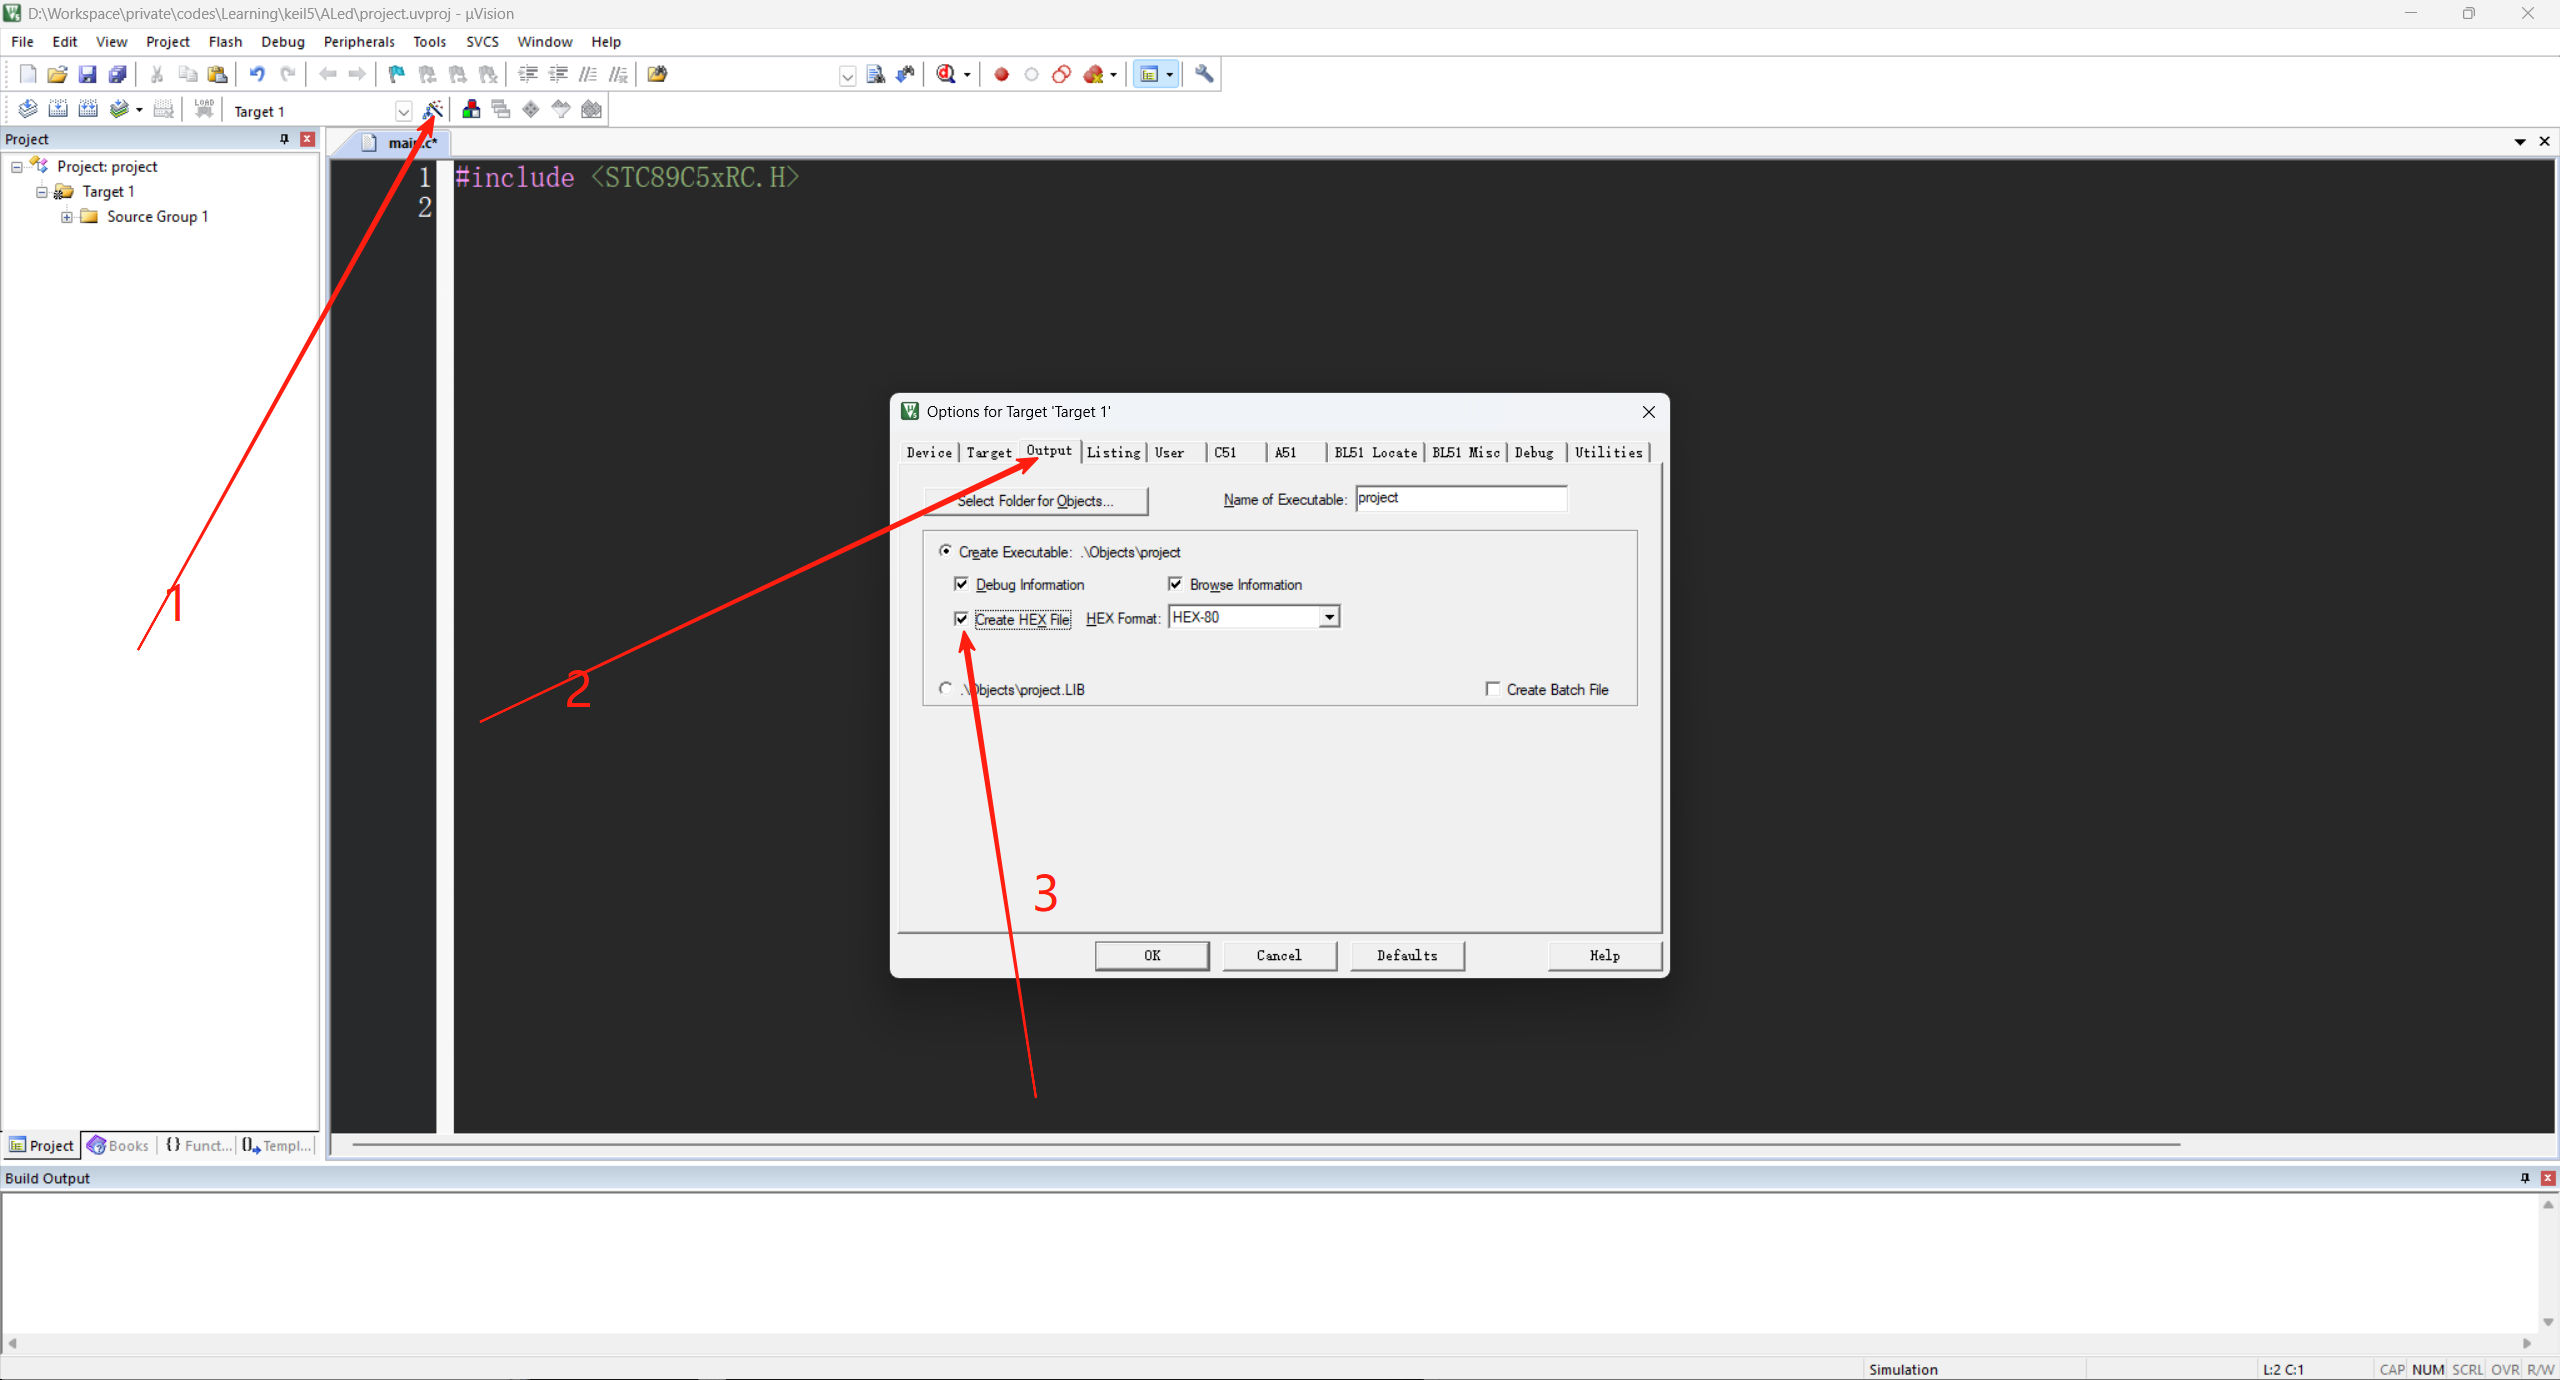Pin the Project panel
The height and width of the screenshot is (1380, 2560).
coord(285,139)
